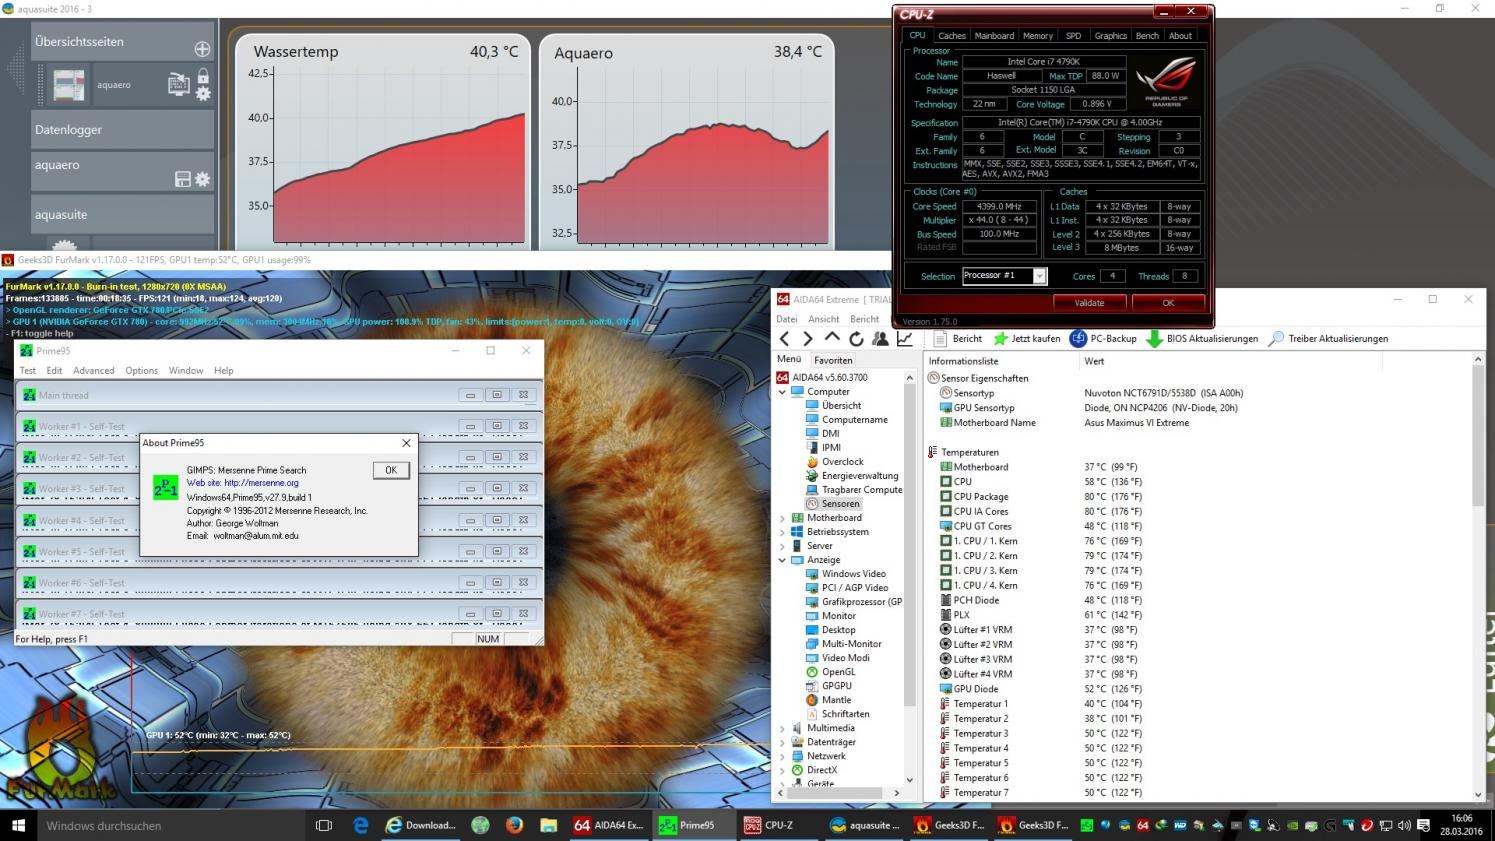1495x841 pixels.
Task: Select Sensoren in the AIDA64 tree
Action: [840, 504]
